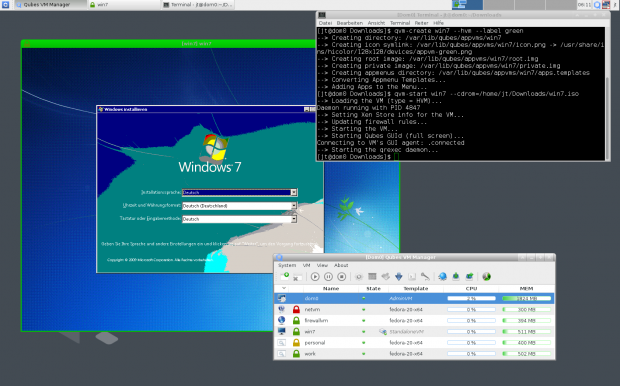Open Hilfe menu in terminal window
Screen dimensions: 620x386
coord(438,23)
